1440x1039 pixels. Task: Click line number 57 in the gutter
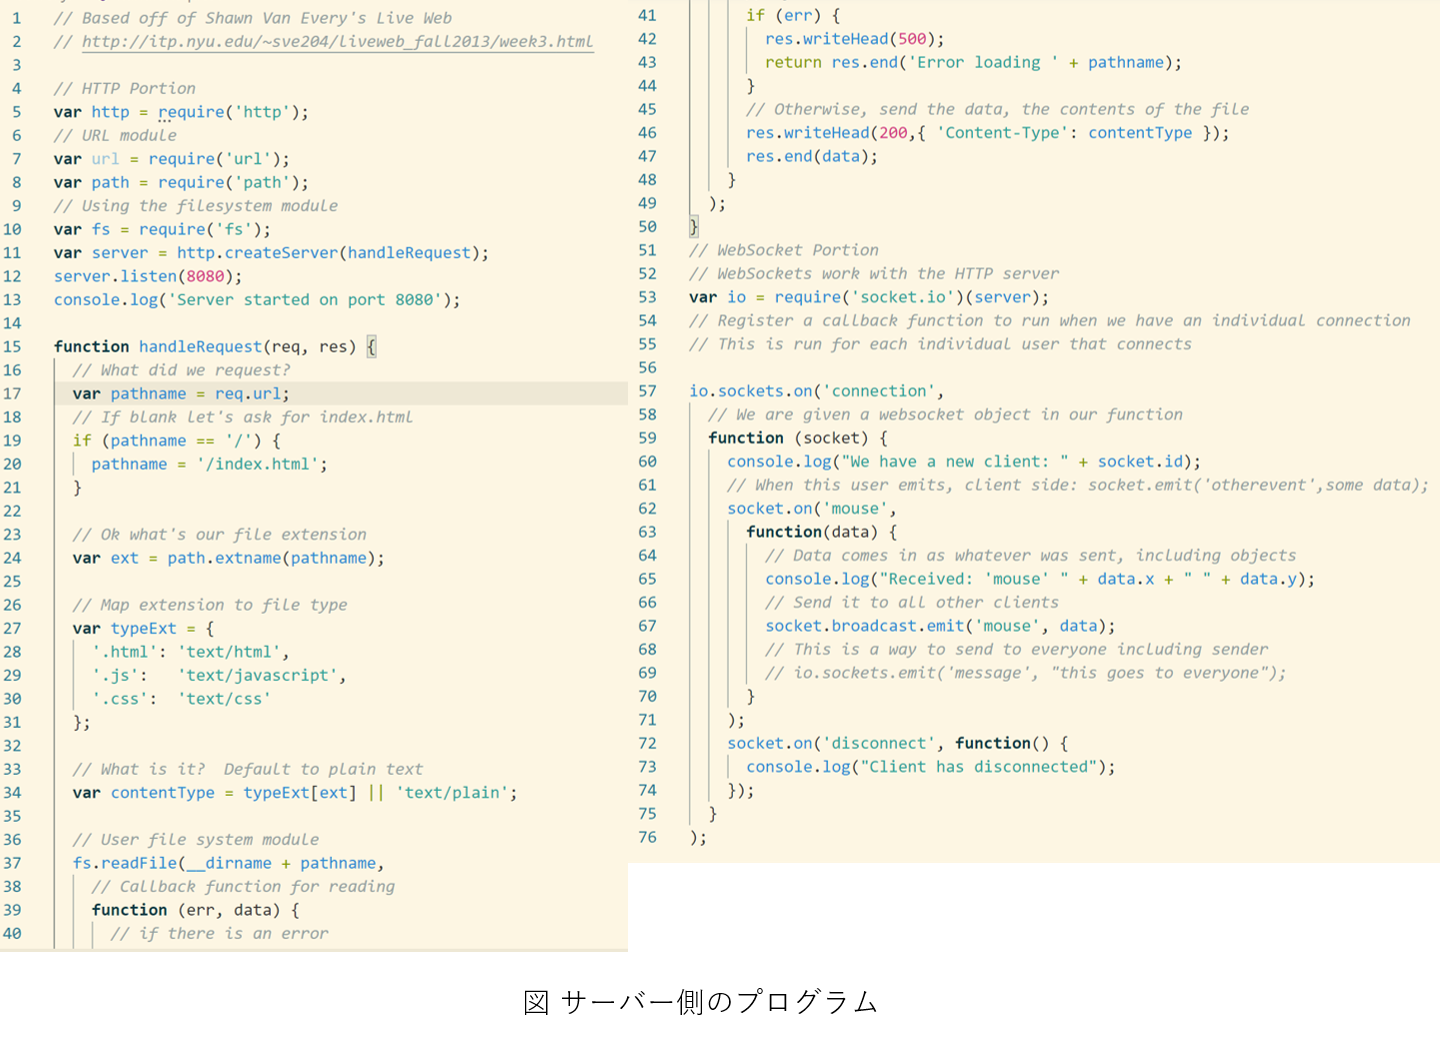click(647, 391)
